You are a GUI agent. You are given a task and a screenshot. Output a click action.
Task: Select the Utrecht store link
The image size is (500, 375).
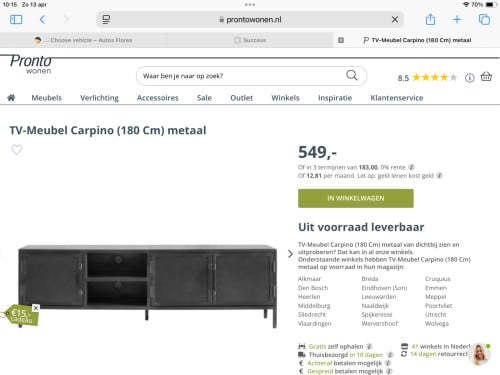435,314
